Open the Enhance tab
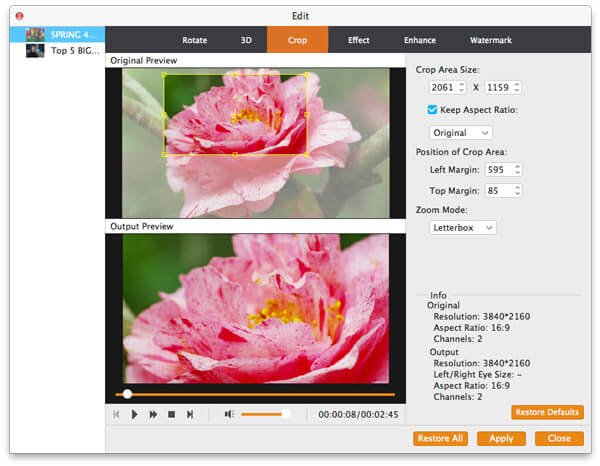The image size is (600, 466). pos(420,40)
